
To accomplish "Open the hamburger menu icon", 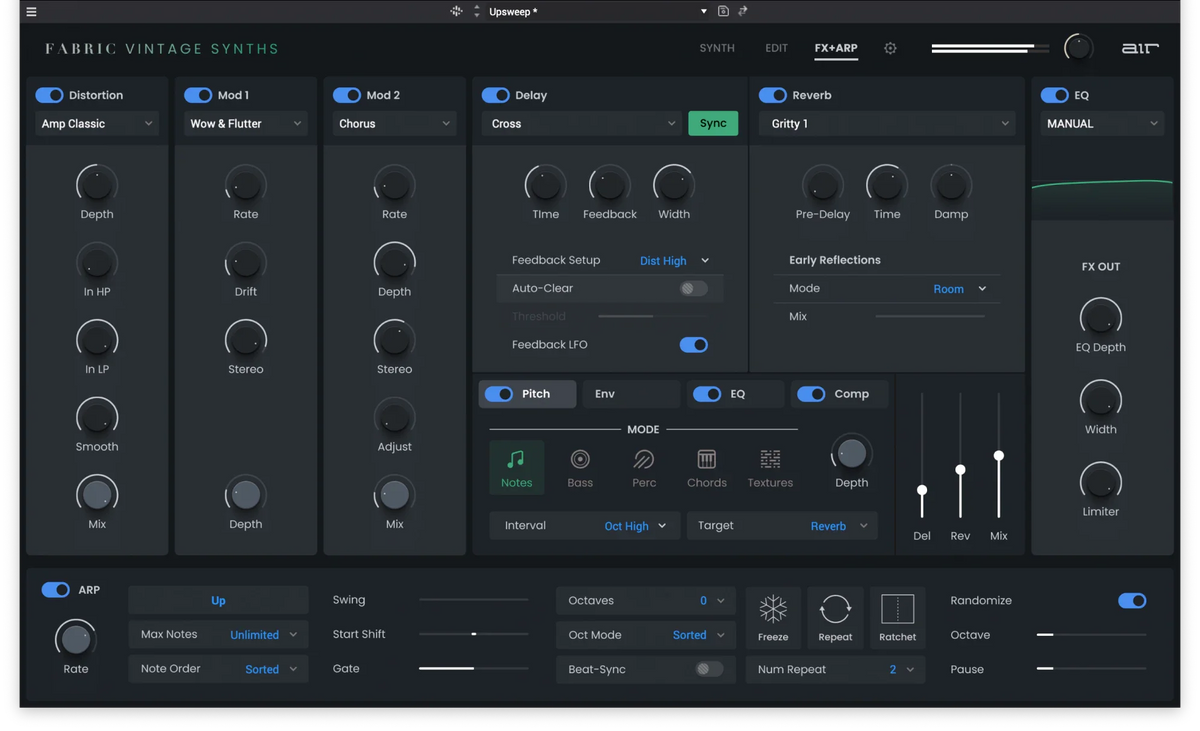I will point(31,12).
